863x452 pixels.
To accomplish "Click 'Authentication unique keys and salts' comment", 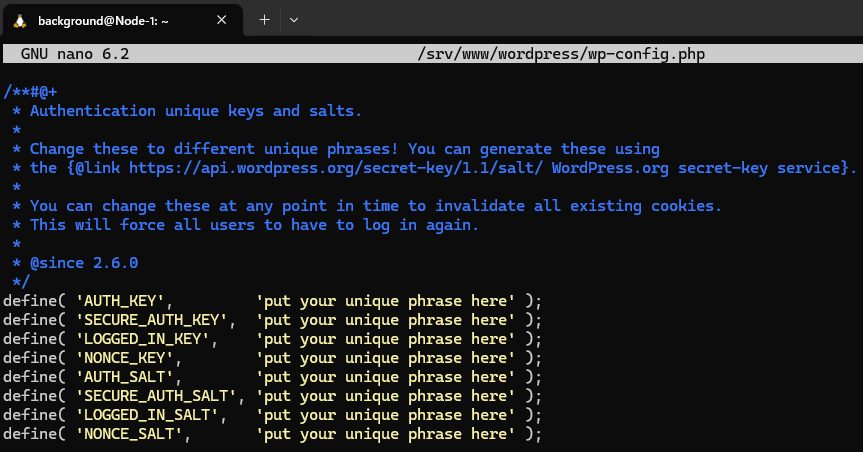I will [196, 111].
